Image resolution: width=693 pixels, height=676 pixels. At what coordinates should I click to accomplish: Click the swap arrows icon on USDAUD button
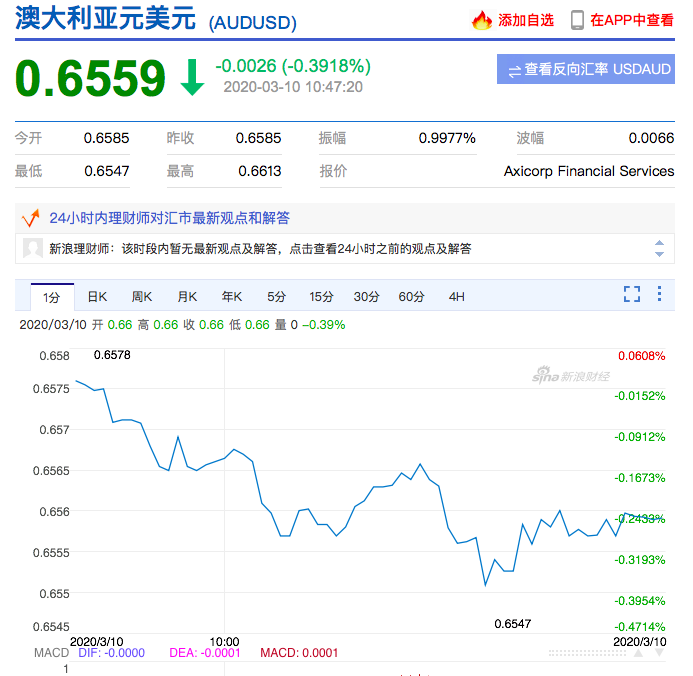(514, 71)
